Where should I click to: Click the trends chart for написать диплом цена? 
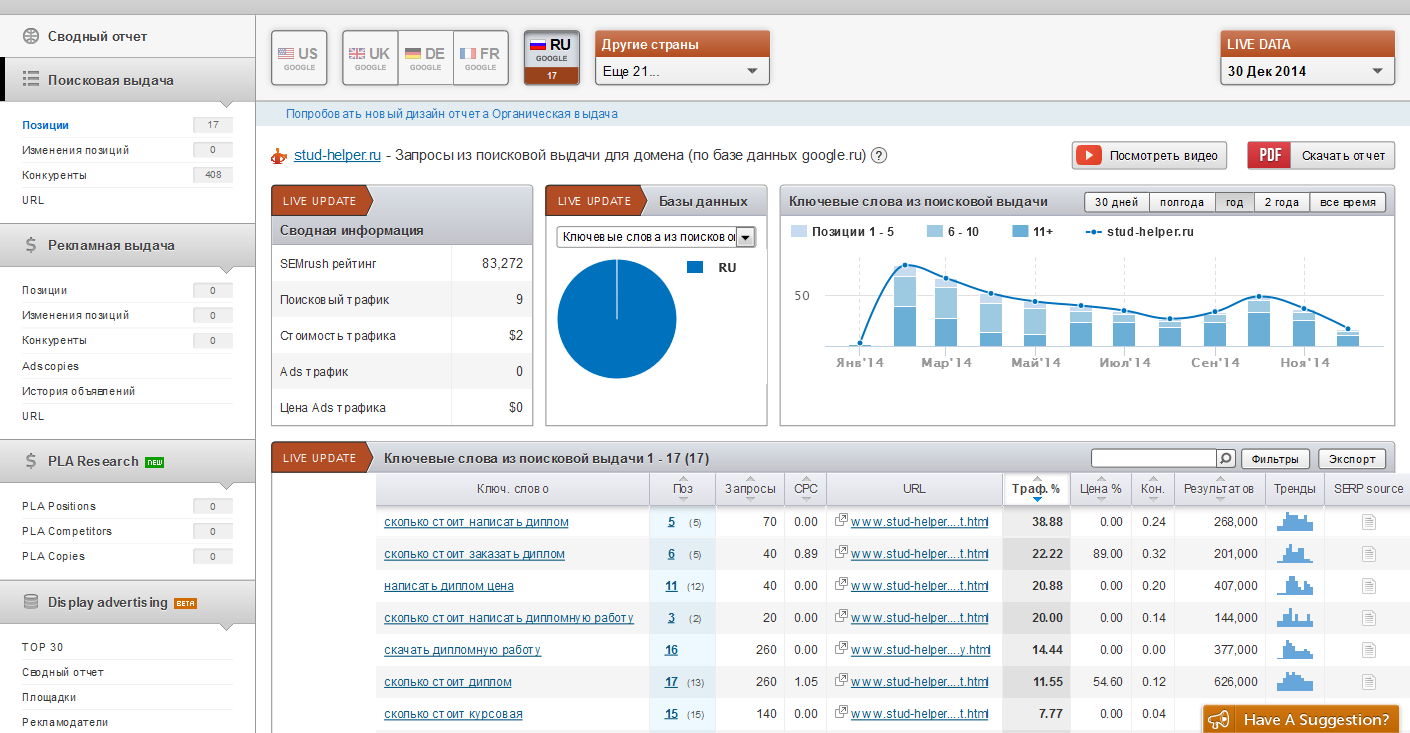(x=1295, y=586)
